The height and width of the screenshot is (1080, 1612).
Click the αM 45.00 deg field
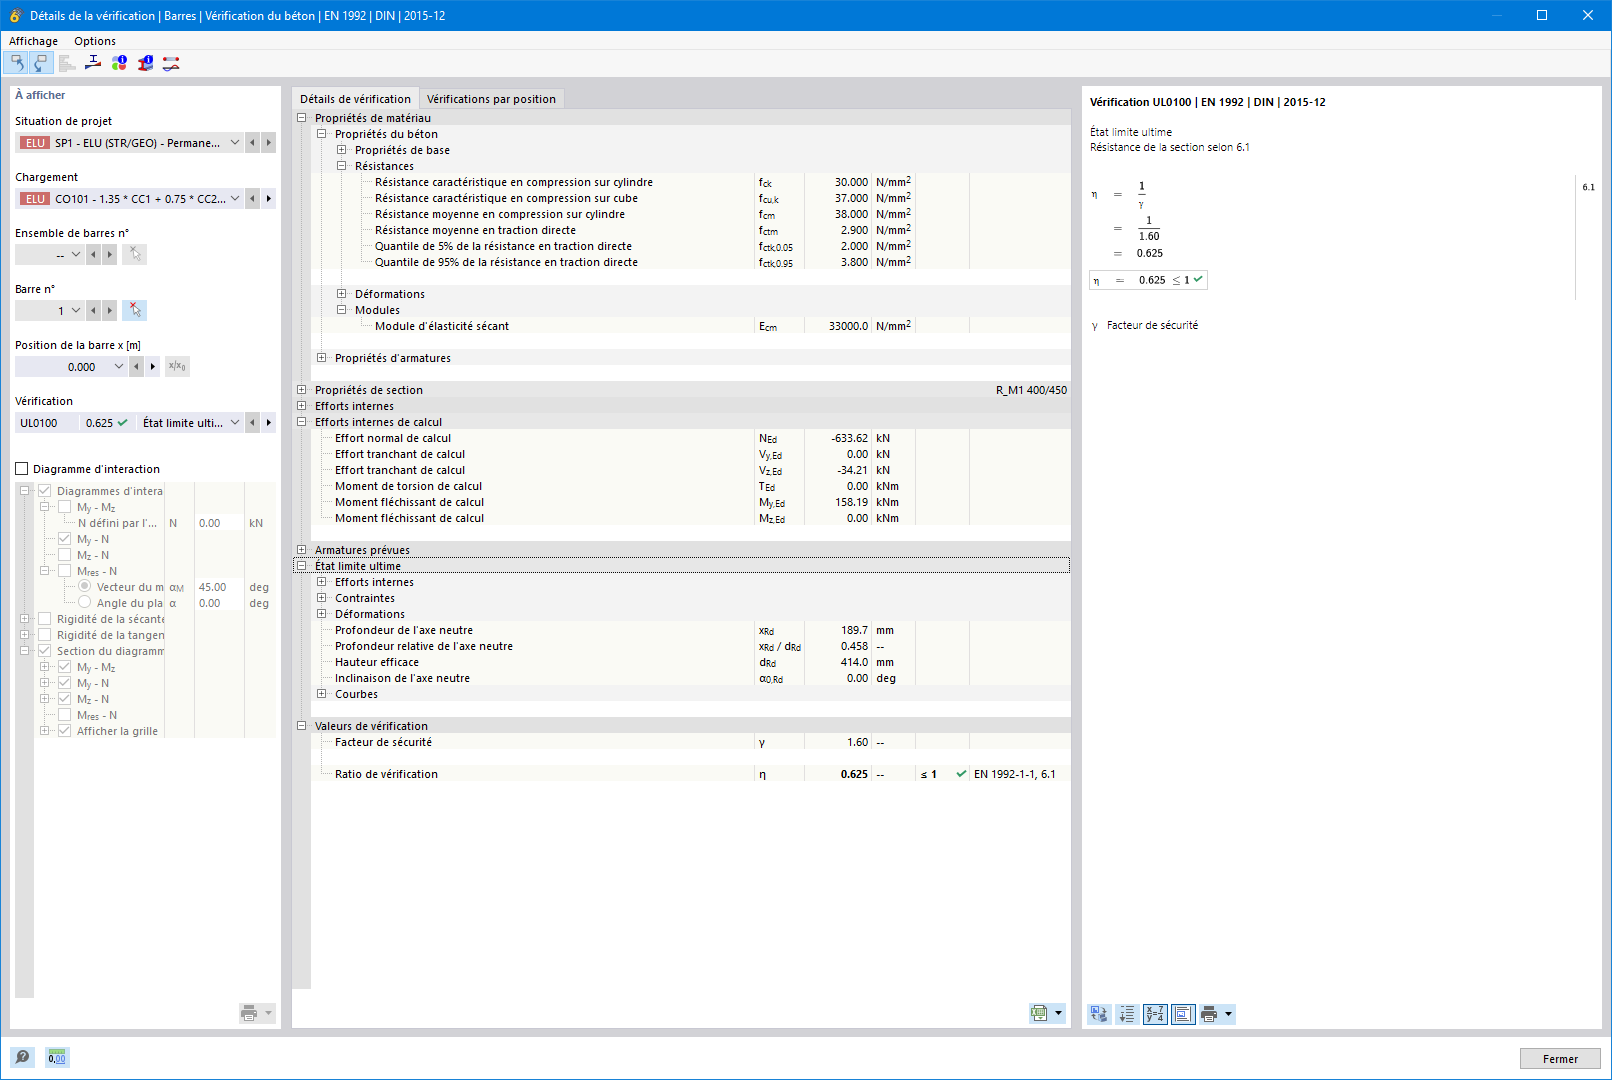pos(219,587)
